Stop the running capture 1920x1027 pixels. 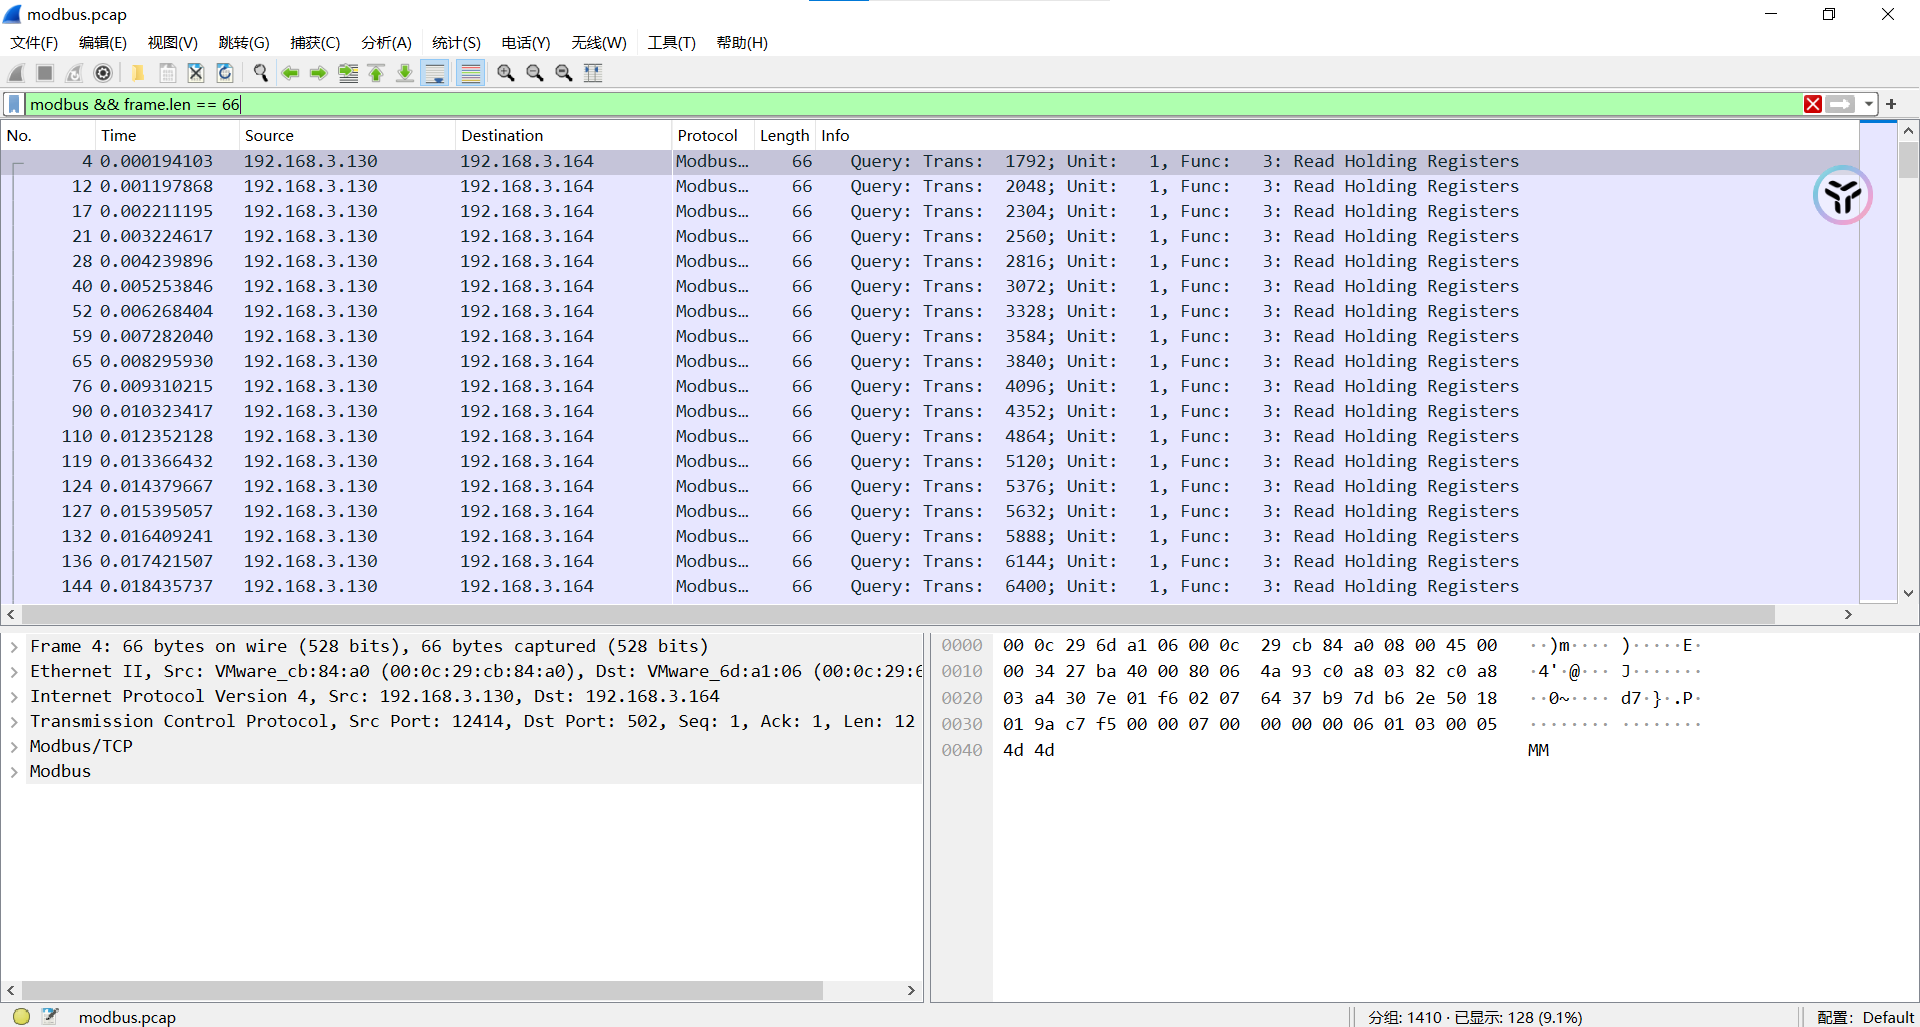coord(45,73)
